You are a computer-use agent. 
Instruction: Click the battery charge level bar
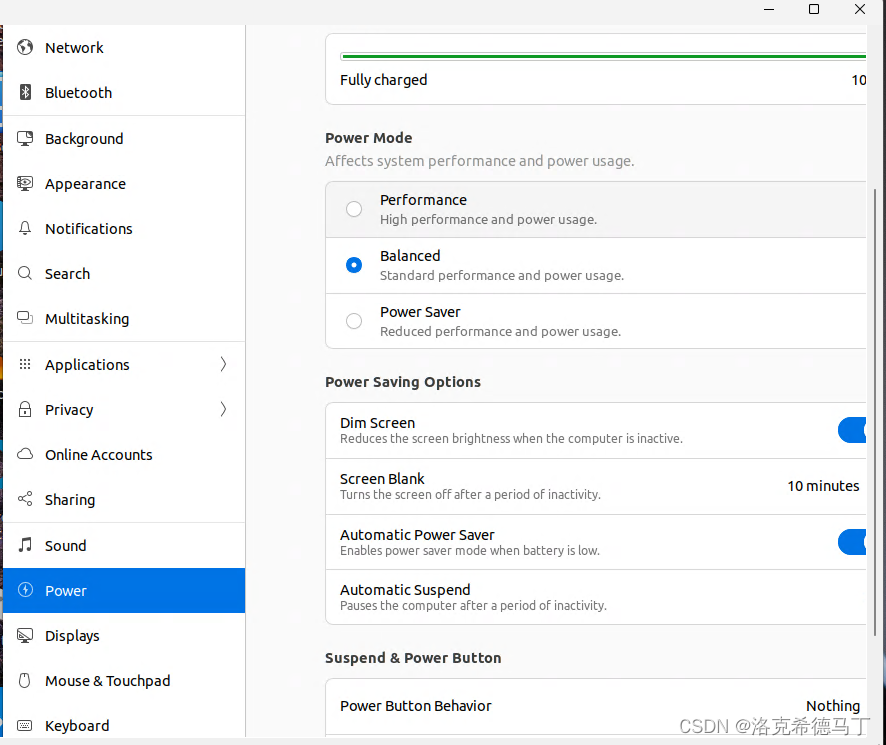603,57
